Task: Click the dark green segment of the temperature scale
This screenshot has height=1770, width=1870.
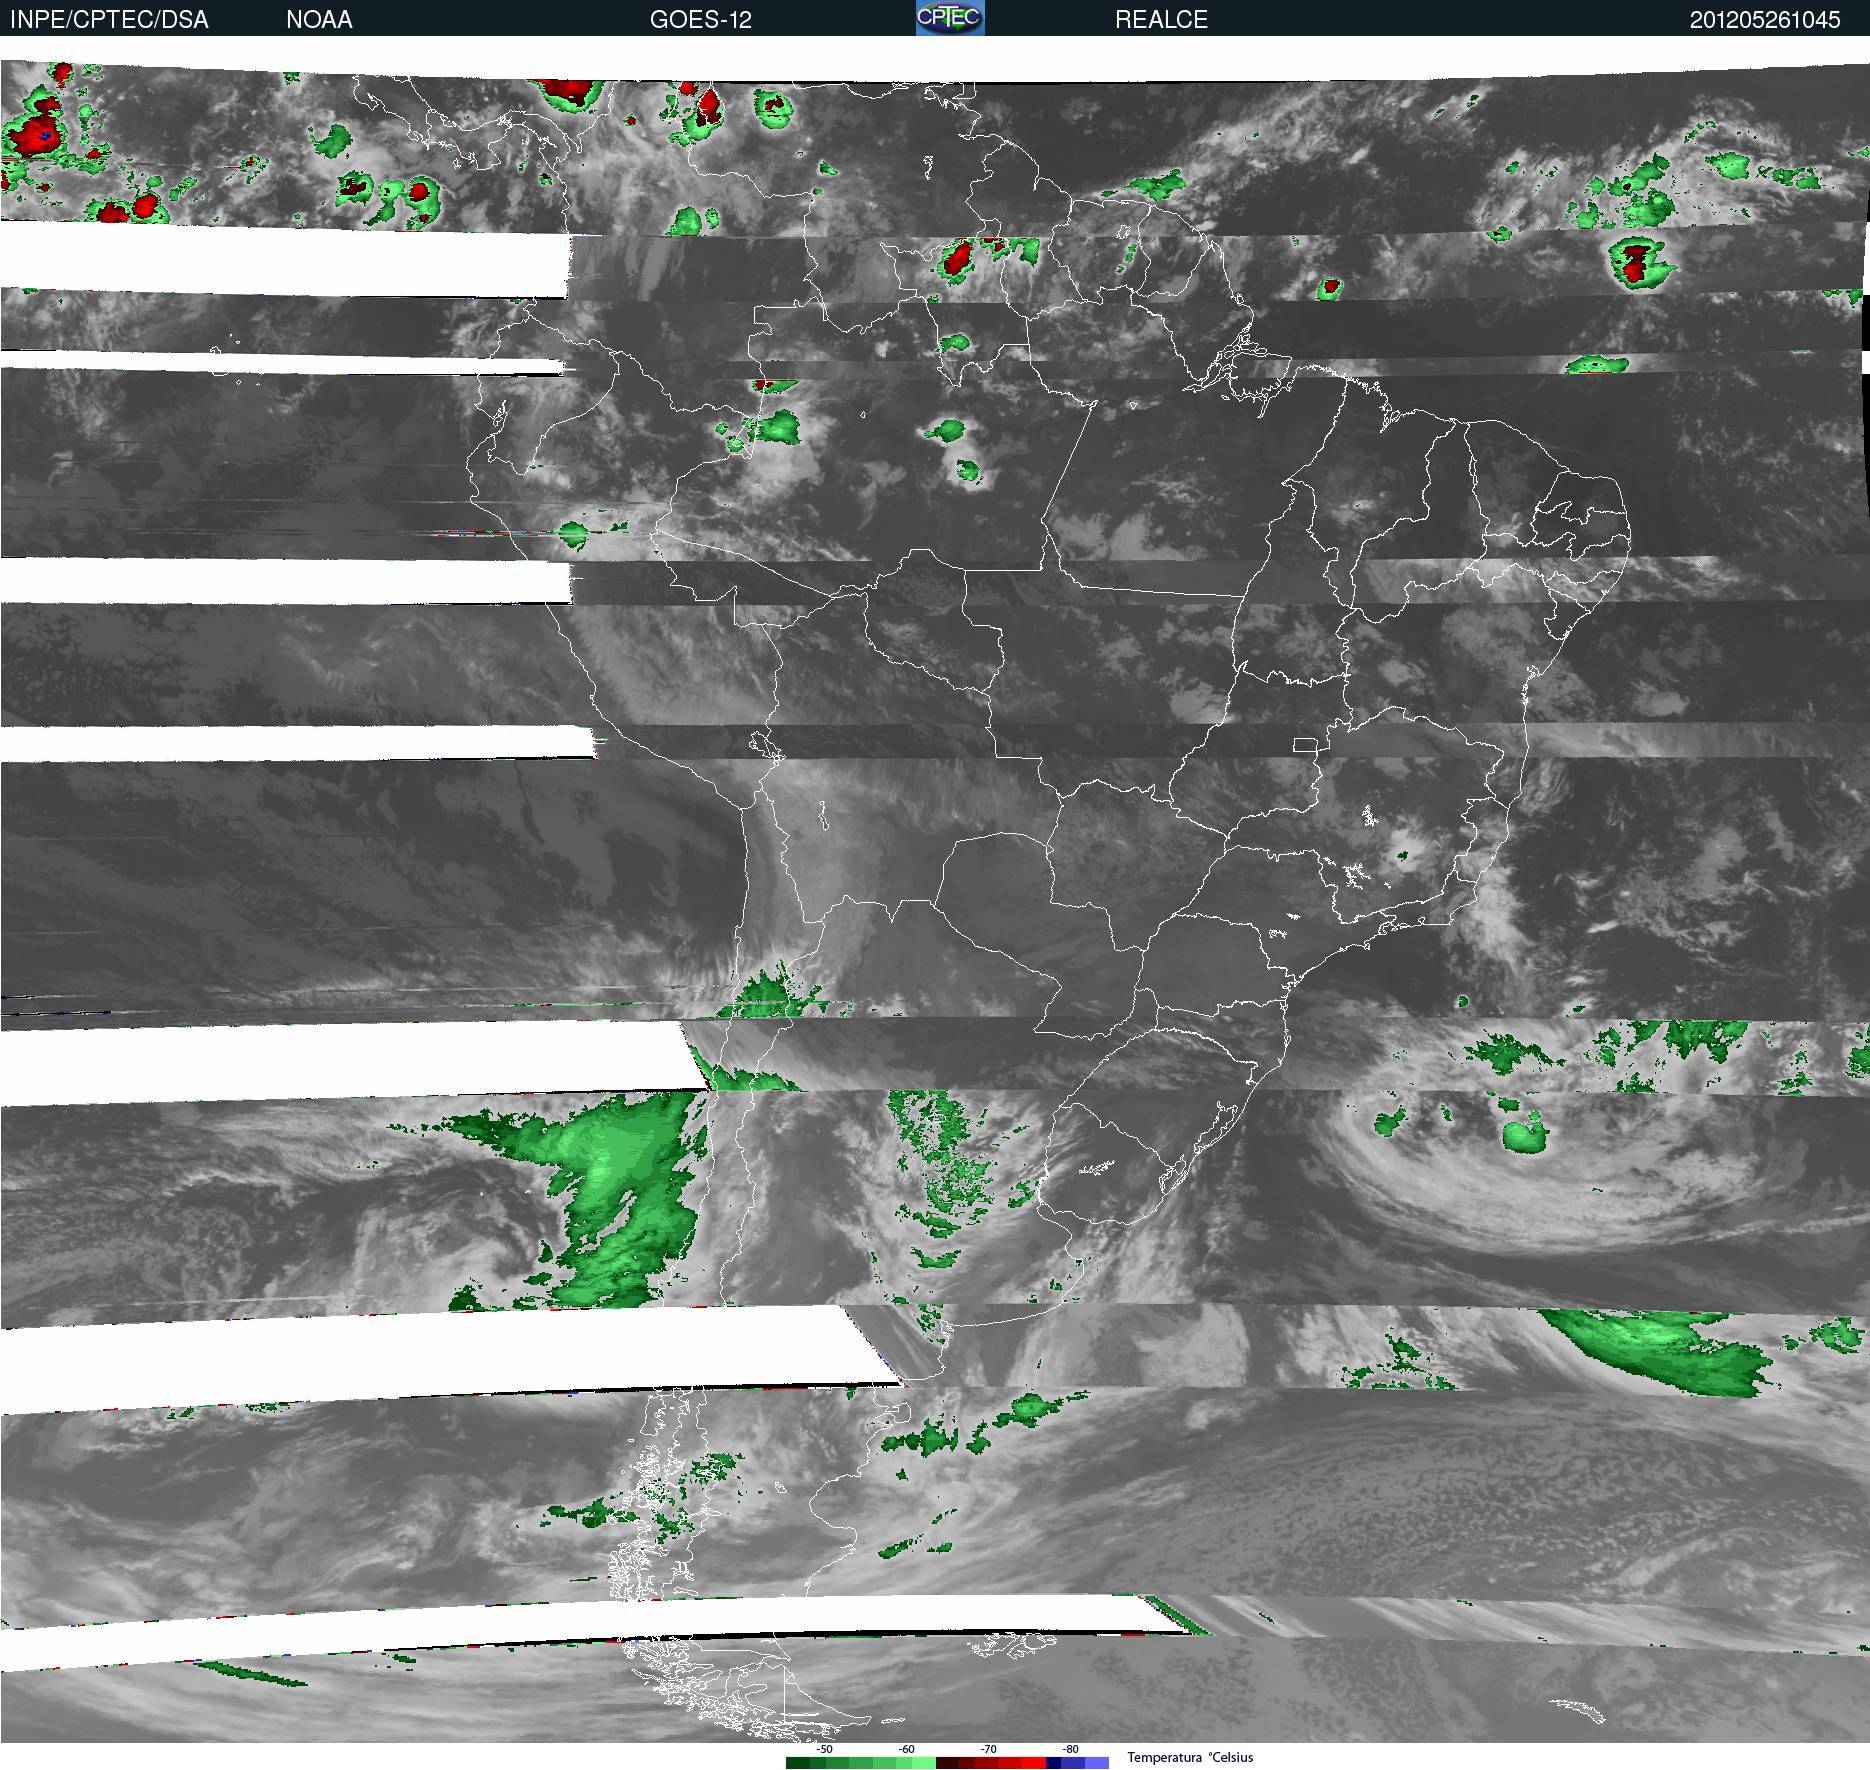Action: (798, 1763)
